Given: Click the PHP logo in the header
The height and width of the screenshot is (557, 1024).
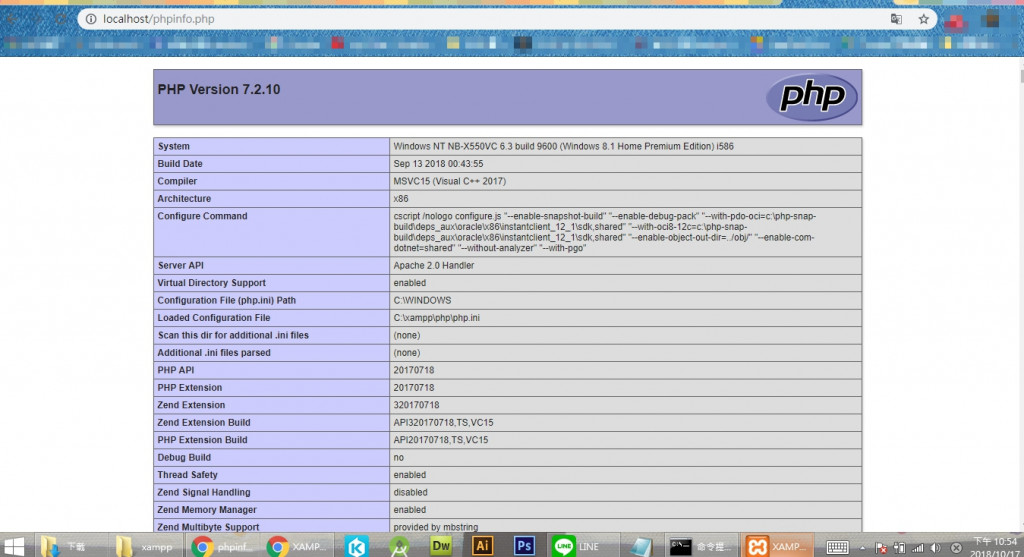Looking at the screenshot, I should [x=811, y=97].
